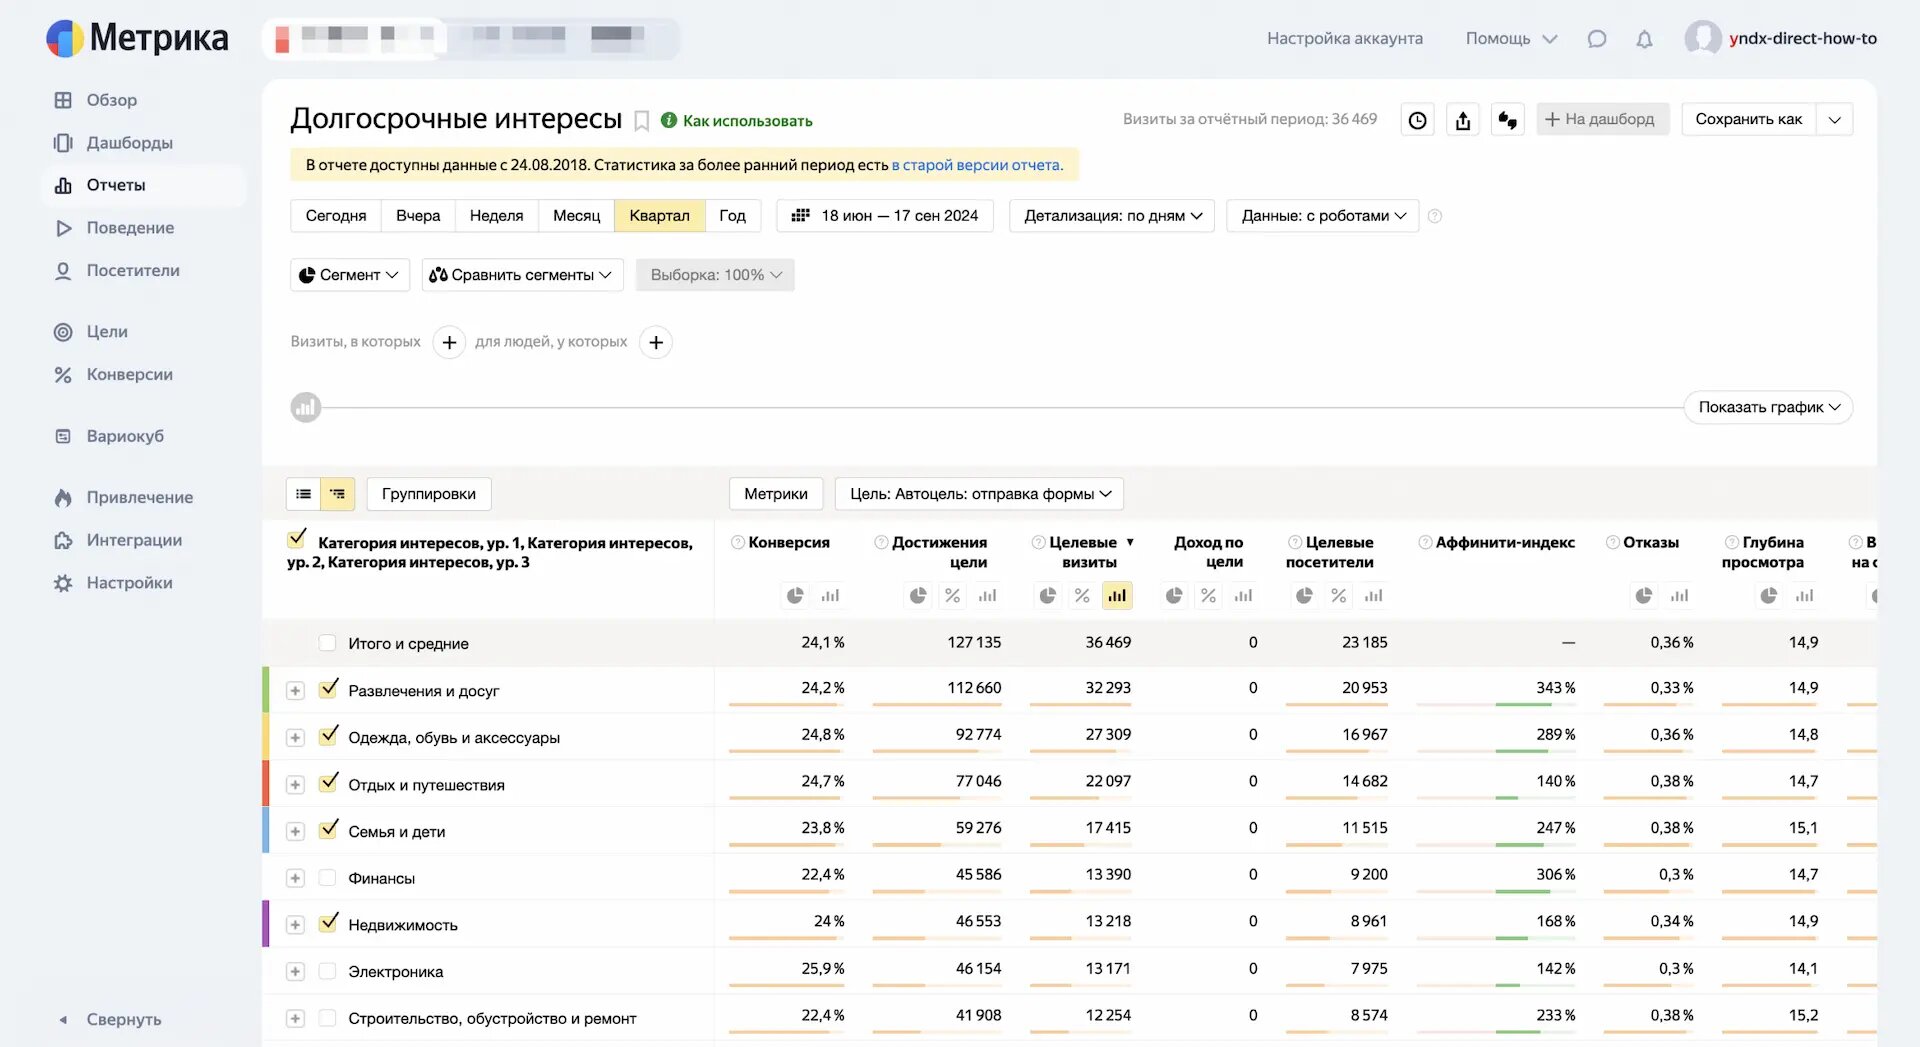Open the Детализация: по дням dropdown
Screen dimensions: 1920x1047
coord(1112,216)
